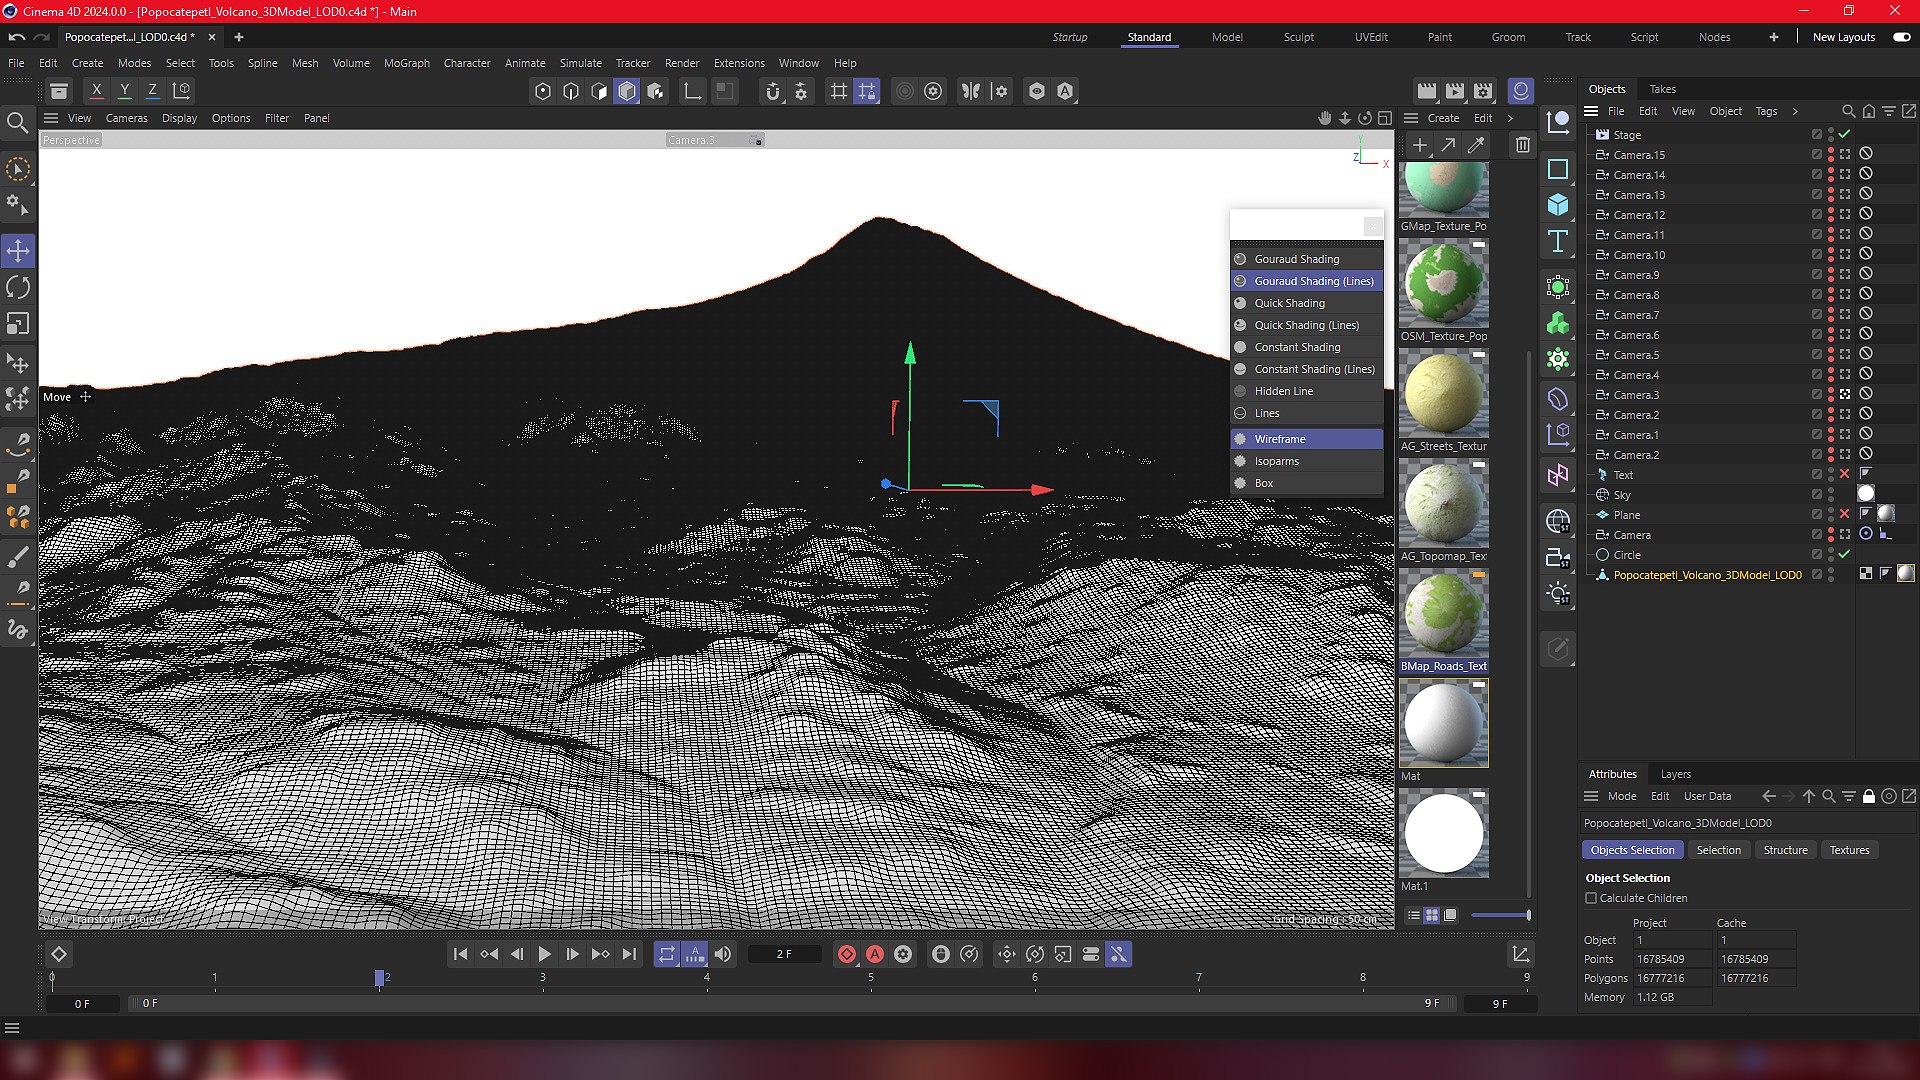The width and height of the screenshot is (1920, 1080).
Task: Enable snapping magnet icon
Action: click(x=773, y=91)
